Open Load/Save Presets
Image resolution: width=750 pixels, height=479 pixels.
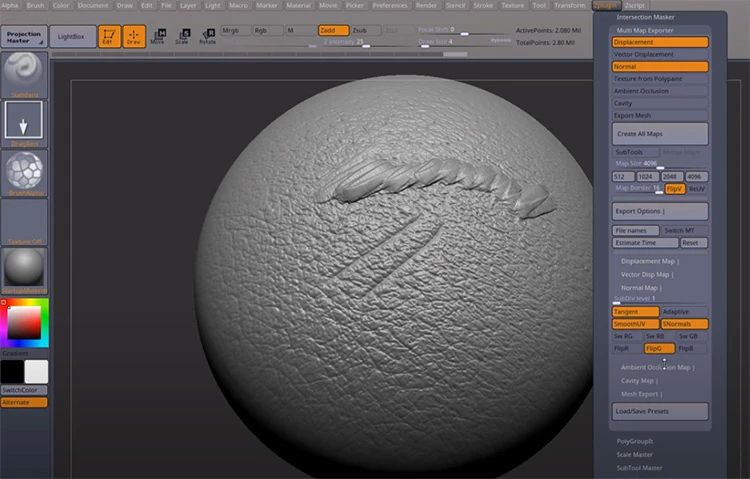660,412
